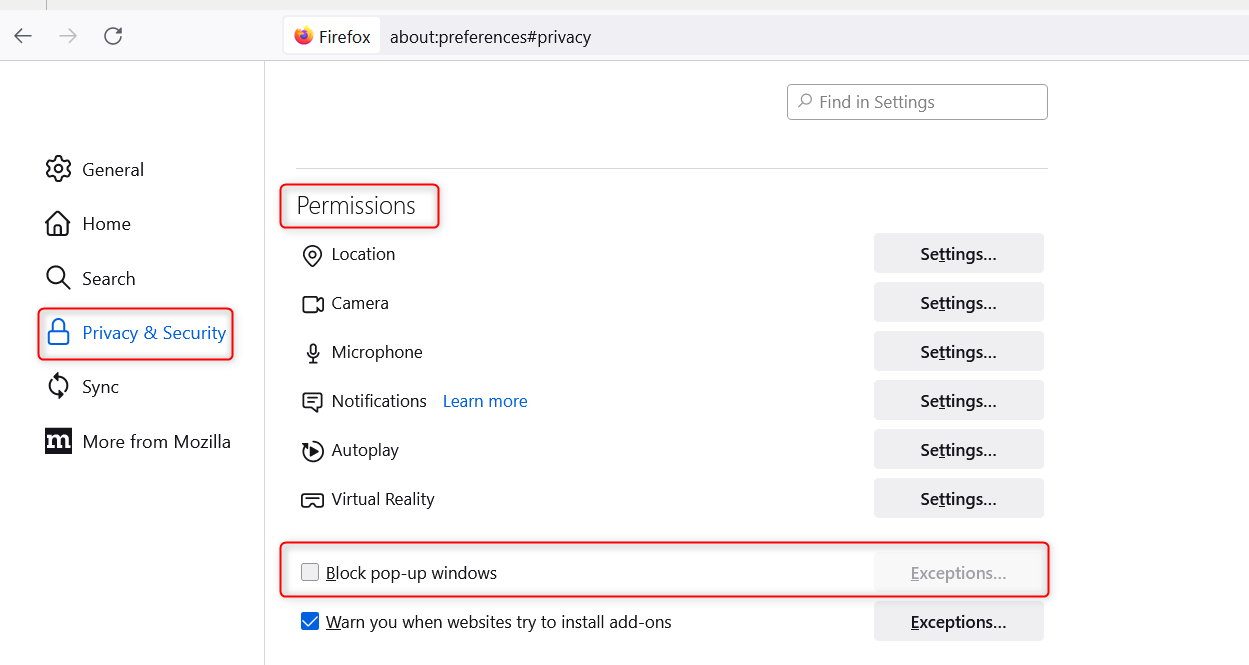Click the browser back arrow icon
This screenshot has height=665, width=1249.
(23, 36)
